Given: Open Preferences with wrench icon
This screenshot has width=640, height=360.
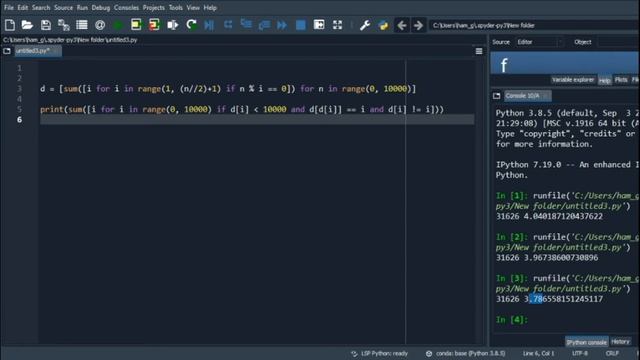Looking at the screenshot, I should tap(365, 25).
